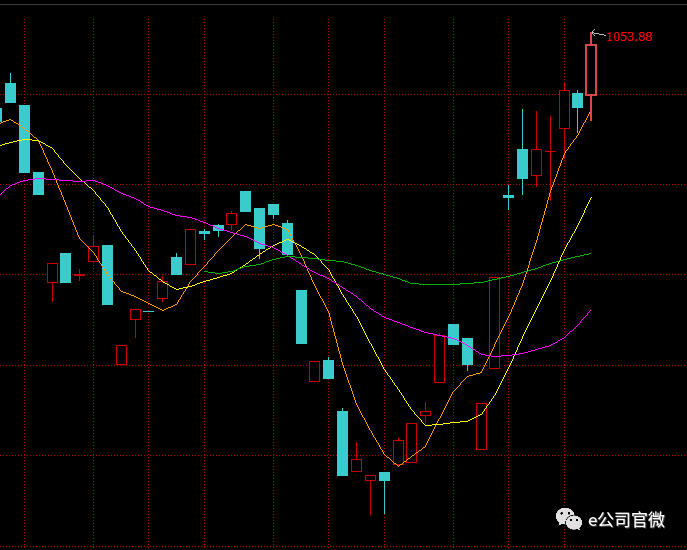Click the 1053.88 high price label
The height and width of the screenshot is (550, 687).
[629, 37]
